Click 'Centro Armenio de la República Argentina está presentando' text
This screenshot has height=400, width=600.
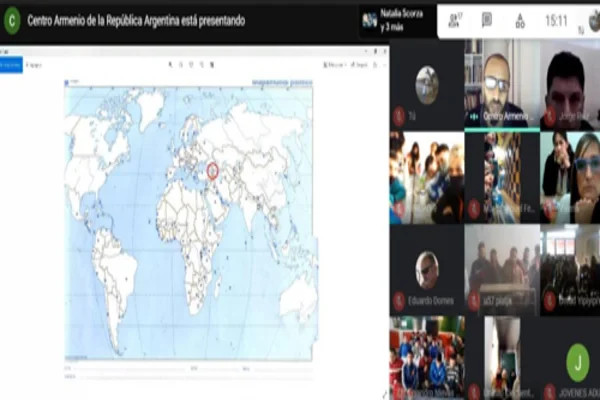(x=136, y=21)
